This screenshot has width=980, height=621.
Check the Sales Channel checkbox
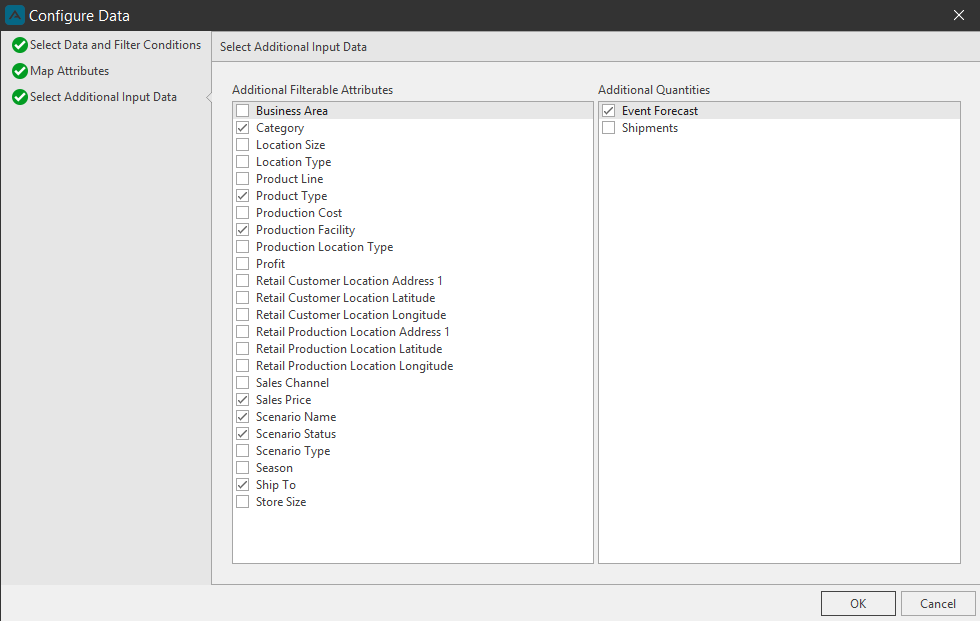[x=242, y=383]
